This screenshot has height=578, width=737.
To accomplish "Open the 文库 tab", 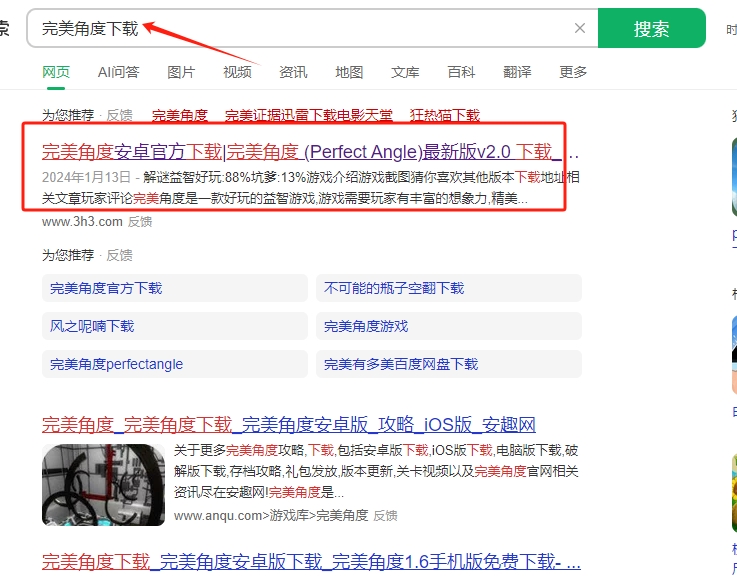I will [x=405, y=72].
